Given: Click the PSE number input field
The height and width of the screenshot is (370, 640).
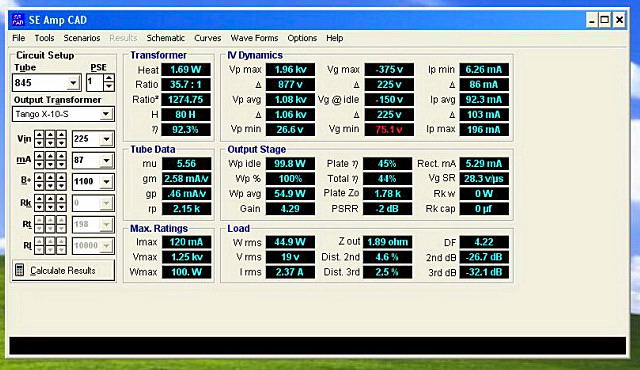Looking at the screenshot, I should click(x=95, y=82).
